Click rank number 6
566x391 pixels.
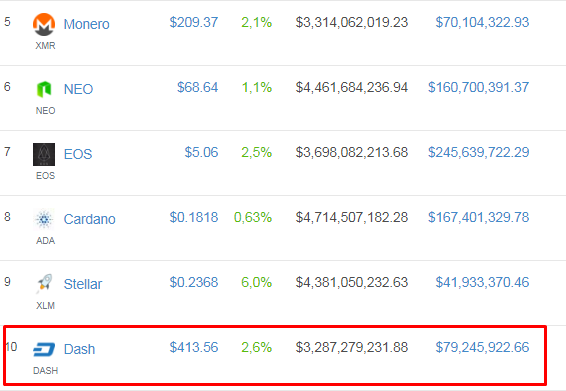click(x=7, y=87)
